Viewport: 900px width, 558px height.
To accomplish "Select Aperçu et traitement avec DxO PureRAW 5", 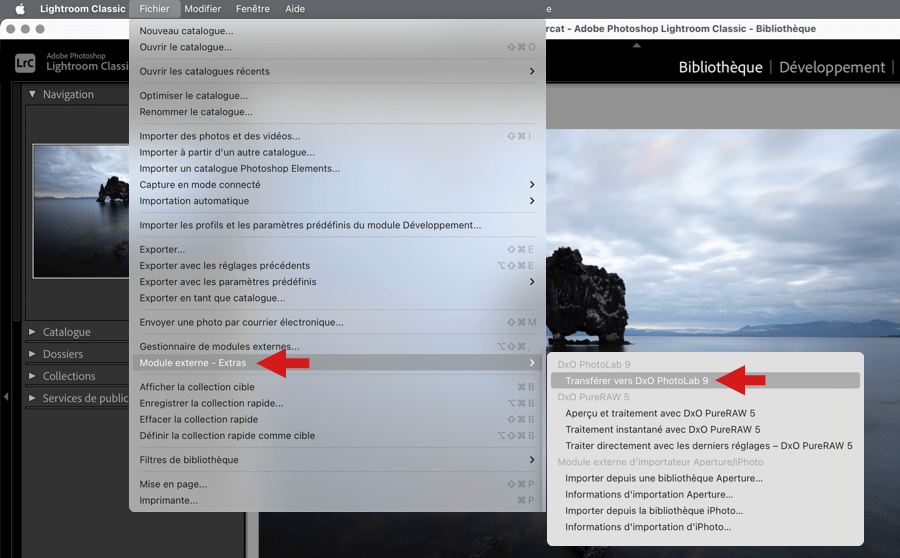I will pyautogui.click(x=705, y=413).
